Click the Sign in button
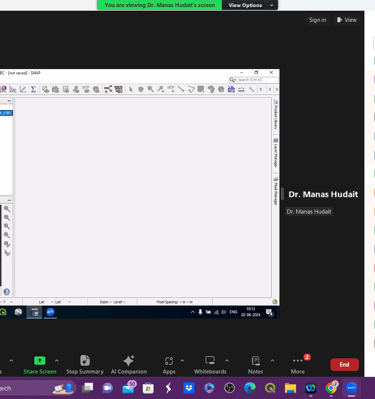Viewport: 375px width, 399px height. tap(317, 20)
